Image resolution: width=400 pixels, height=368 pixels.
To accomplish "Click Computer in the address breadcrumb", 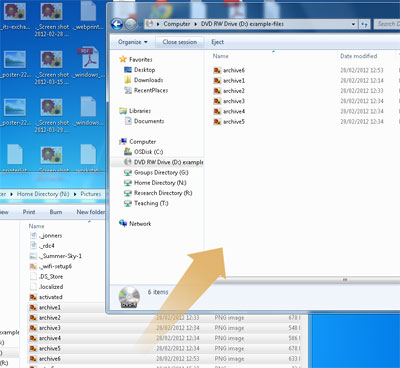I will [177, 24].
